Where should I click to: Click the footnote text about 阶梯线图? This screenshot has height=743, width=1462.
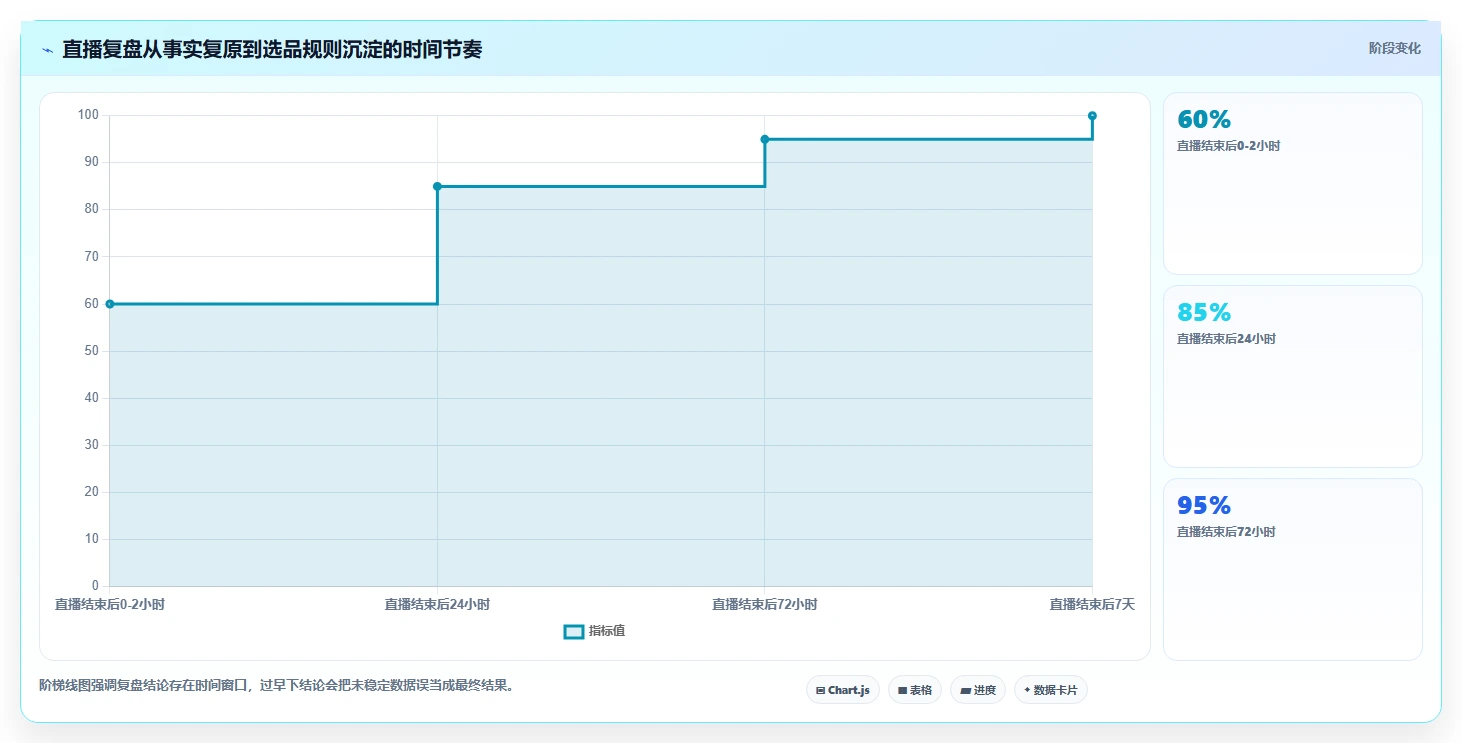(x=276, y=685)
